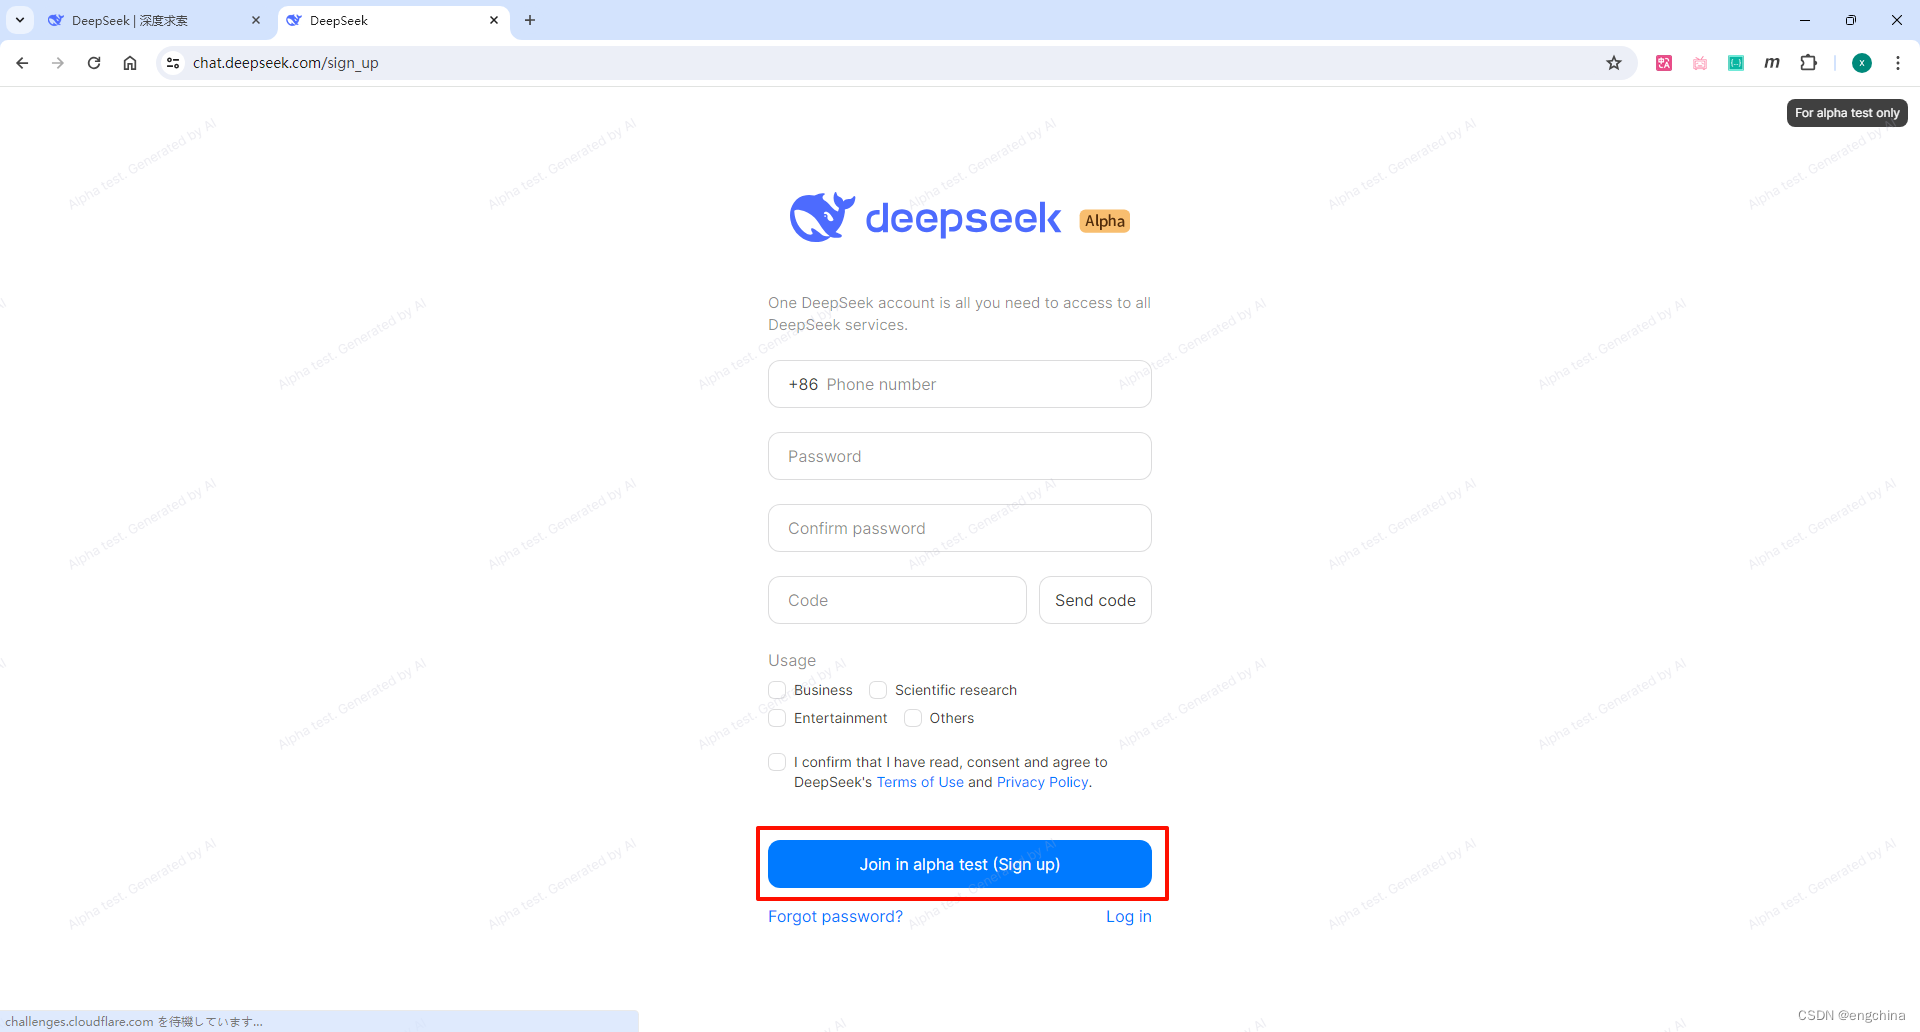The height and width of the screenshot is (1032, 1920).
Task: Open the Terms of Use link
Action: point(920,782)
